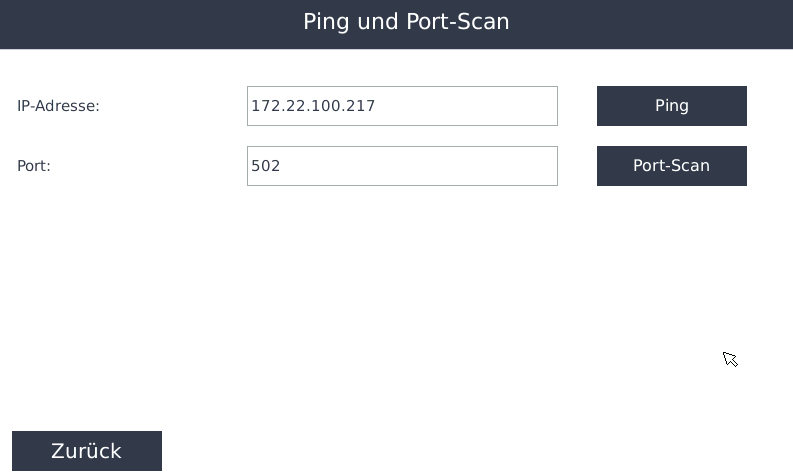The width and height of the screenshot is (793, 473).
Task: Click the "Ping und Port-Scan" title
Action: [x=406, y=22]
